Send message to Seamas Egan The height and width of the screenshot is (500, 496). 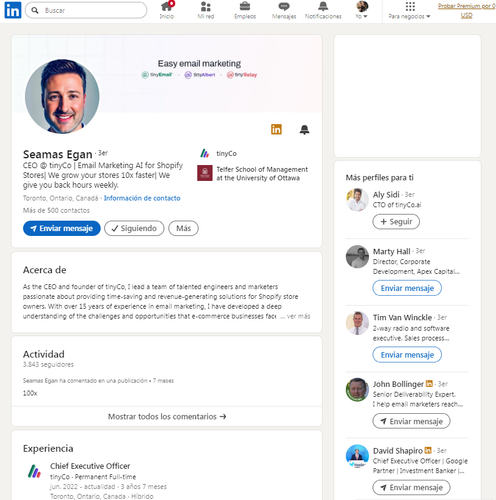tap(62, 228)
